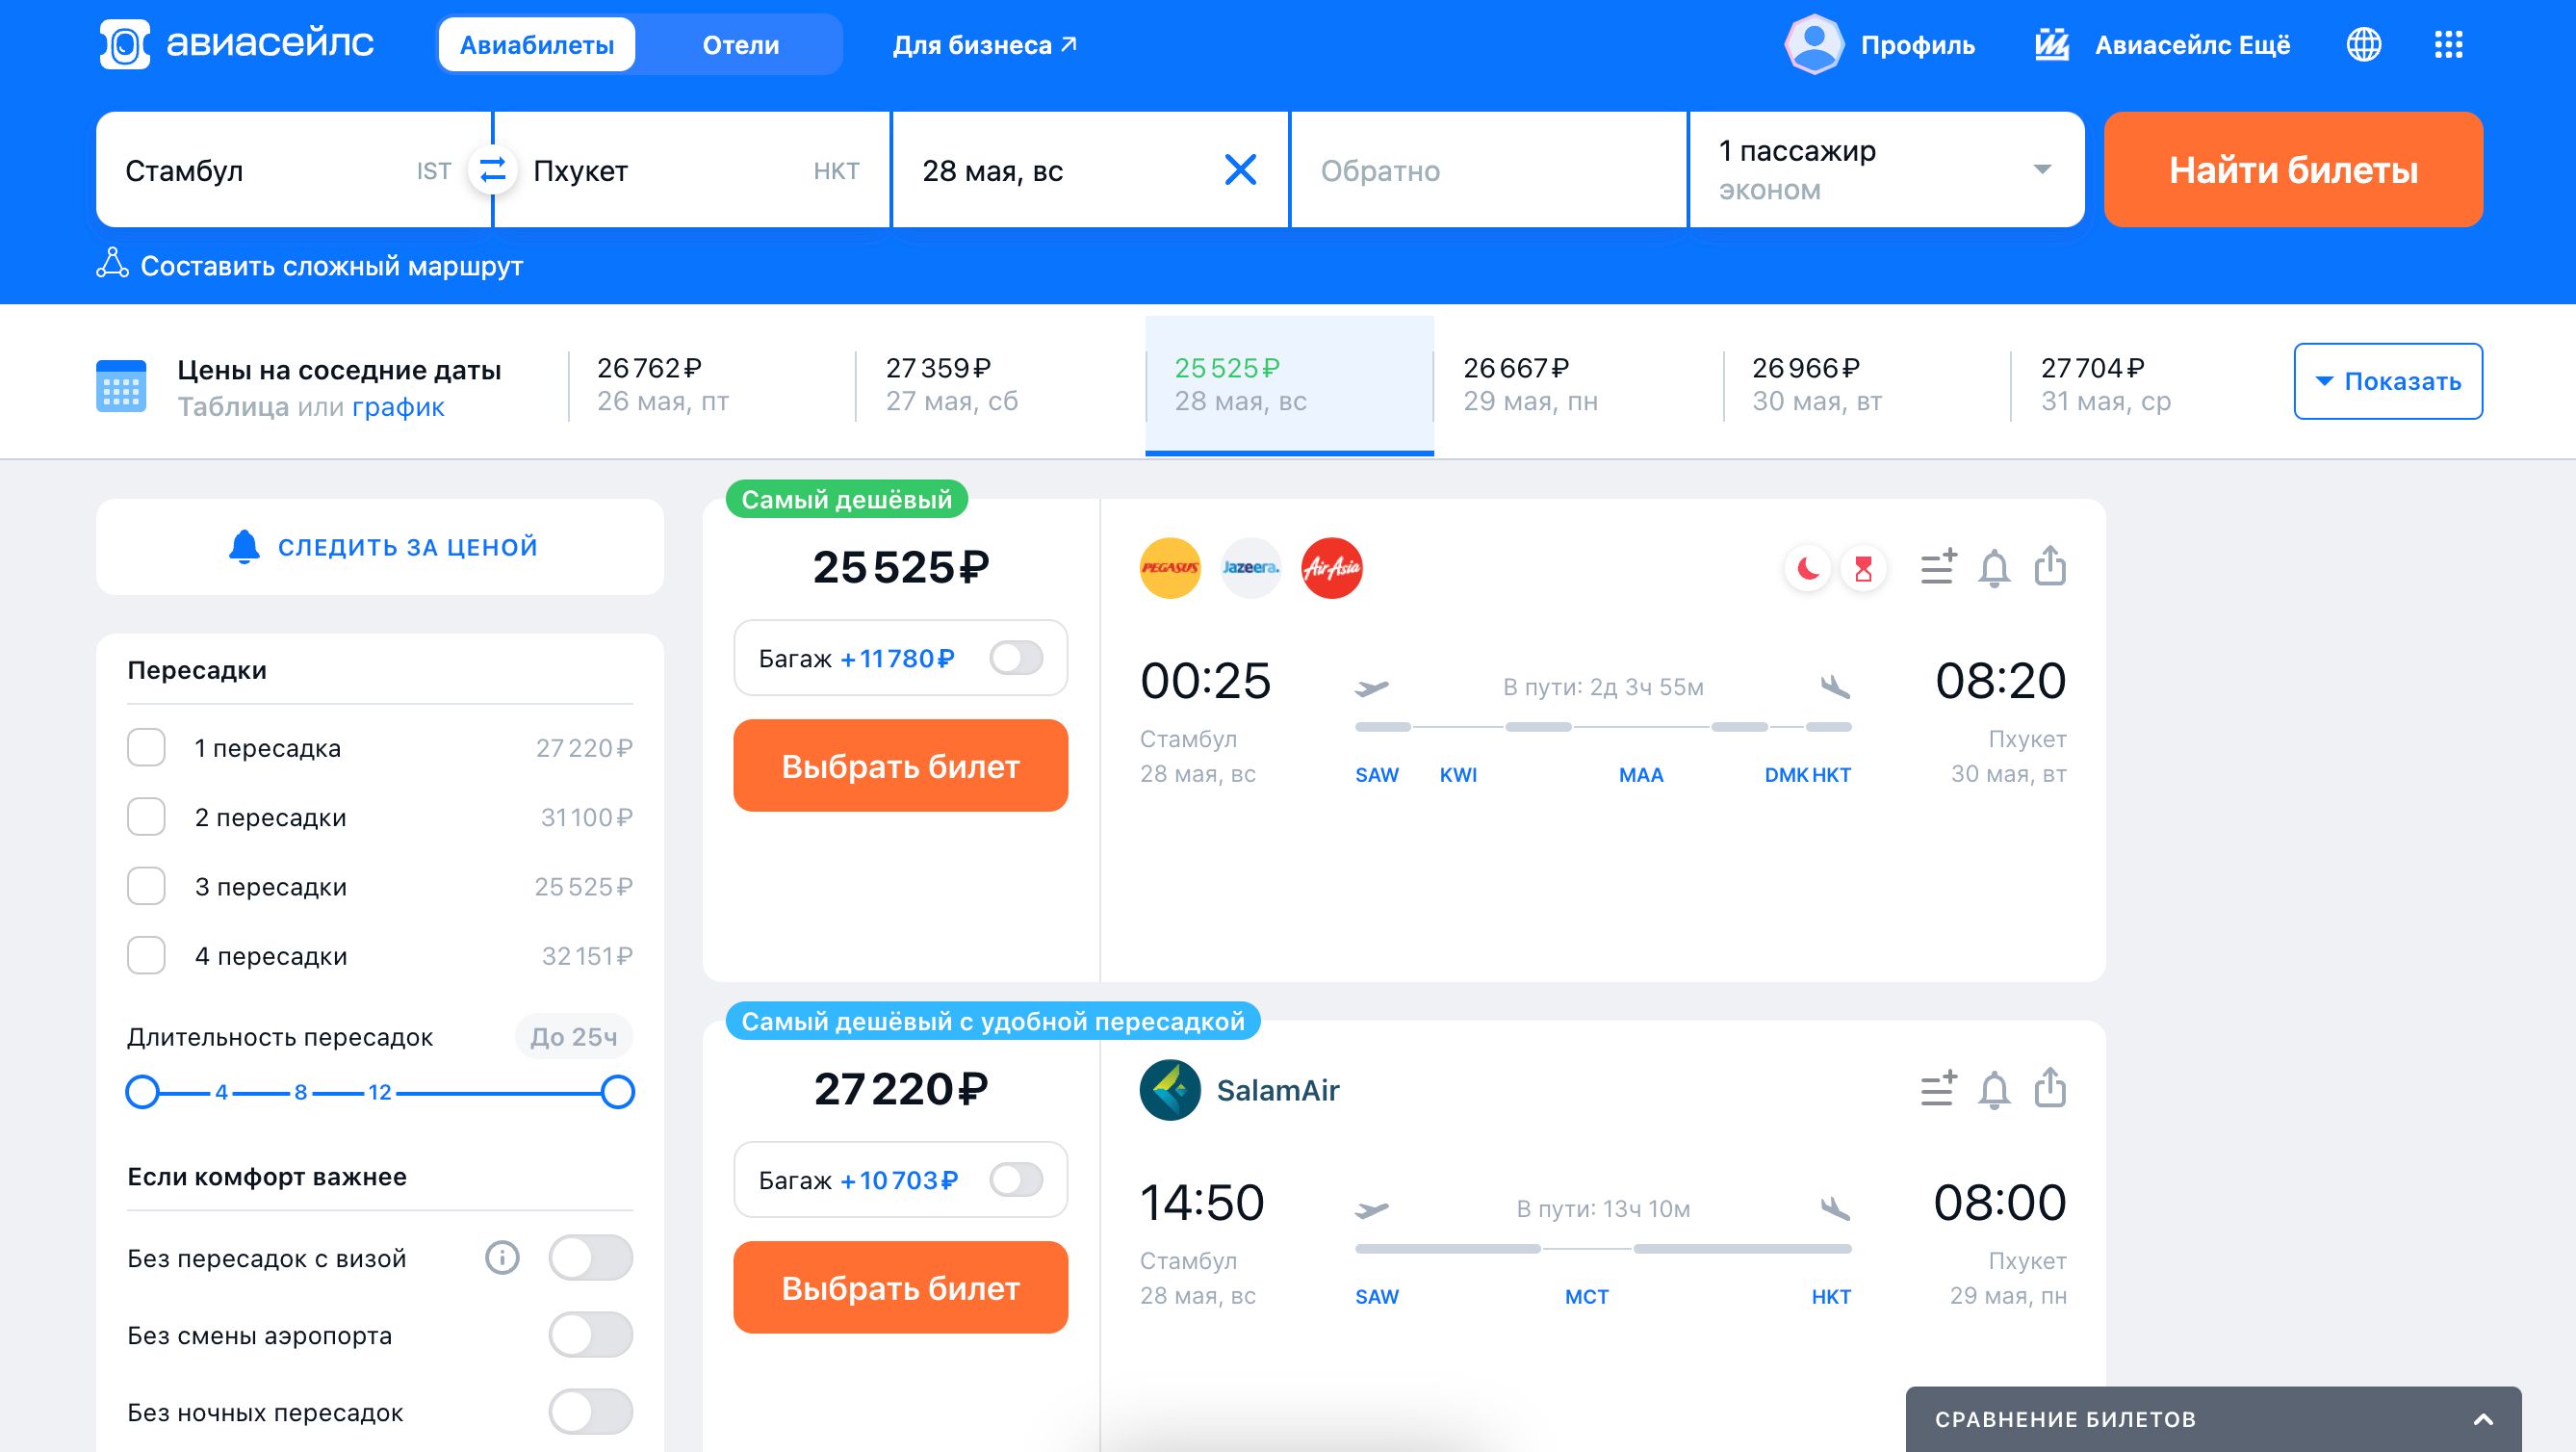Screen dimensions: 2576x1452
Task: Click Составить сложный маршрут link
Action: 331,266
